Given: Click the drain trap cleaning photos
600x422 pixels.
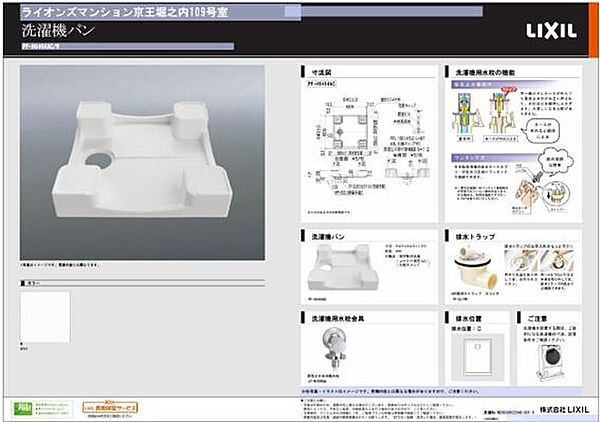Looking at the screenshot, I should pos(540,260).
